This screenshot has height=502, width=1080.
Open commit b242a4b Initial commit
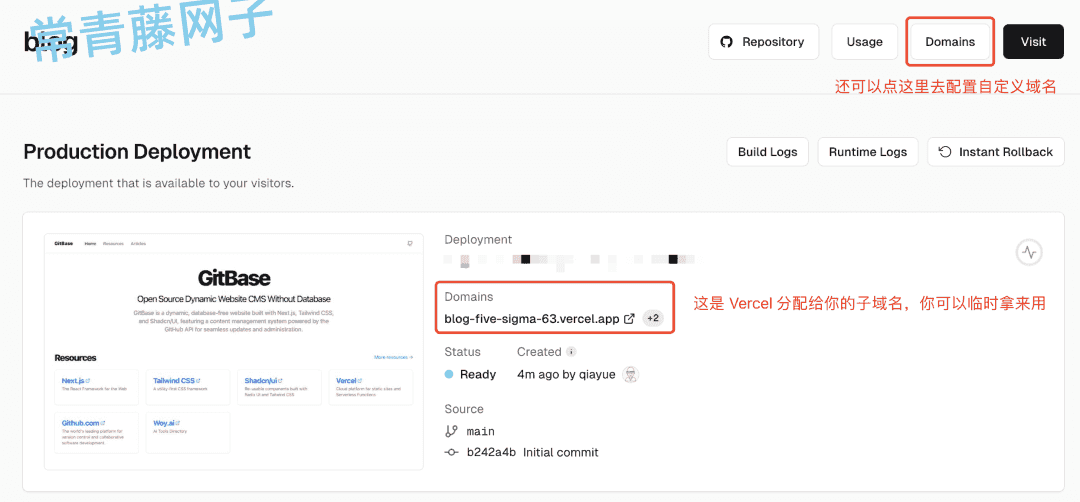point(532,452)
